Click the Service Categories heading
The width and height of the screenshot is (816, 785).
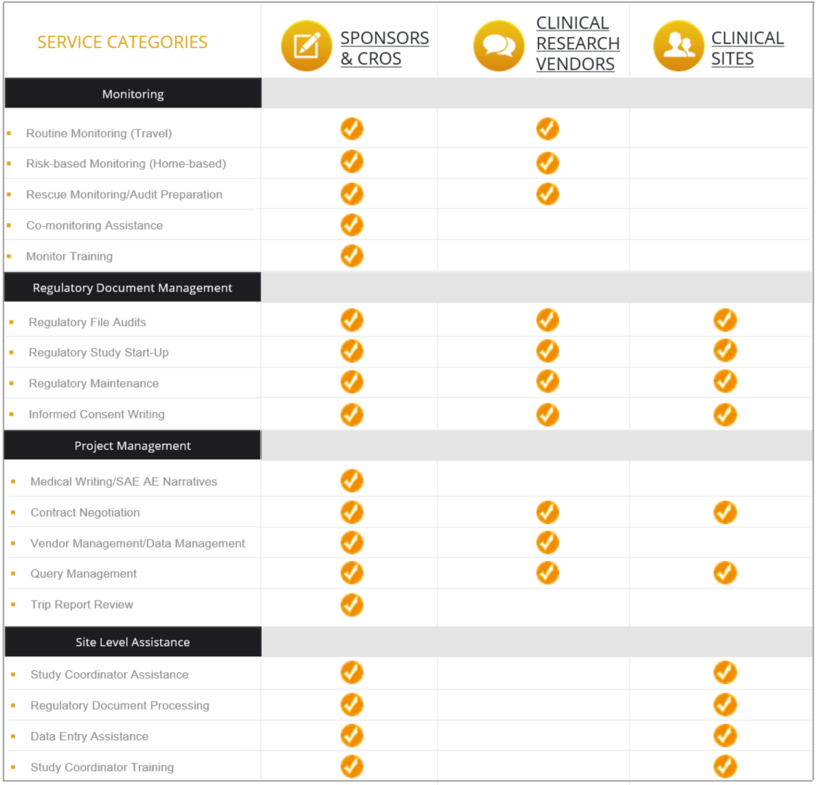(122, 42)
